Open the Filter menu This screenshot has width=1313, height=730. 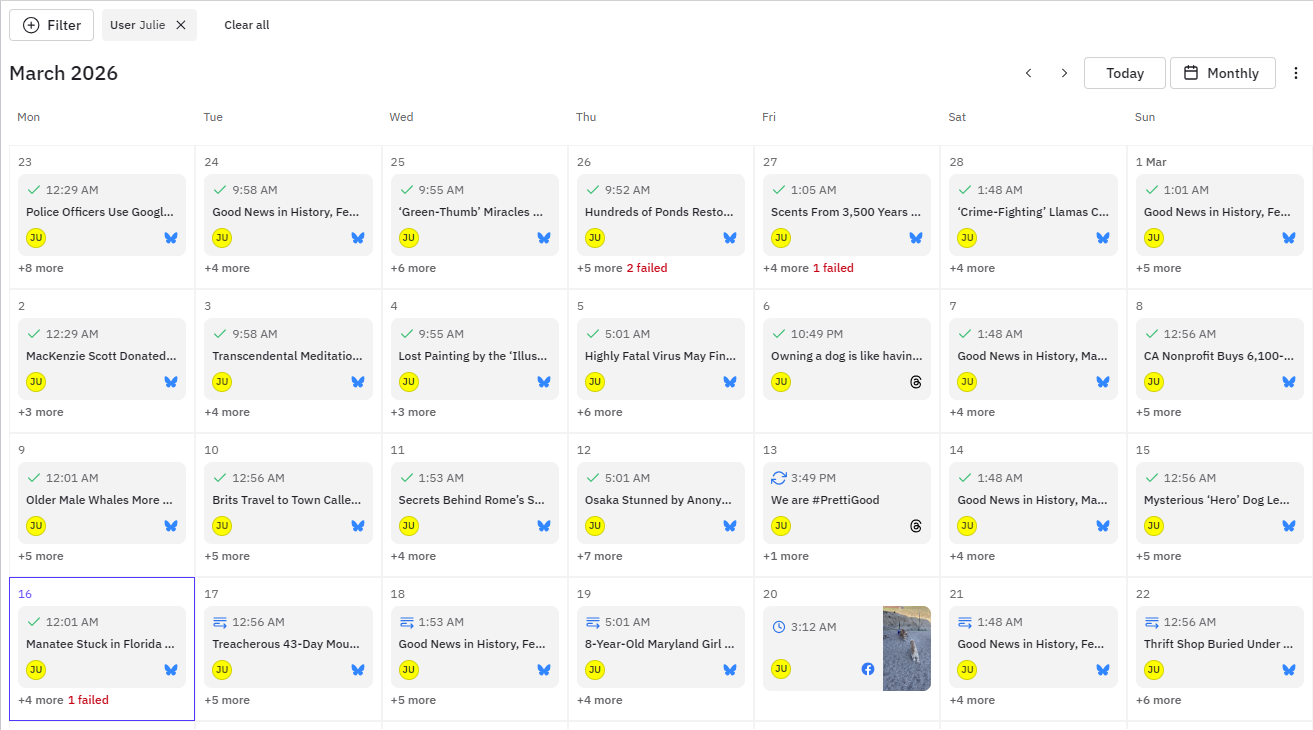point(51,25)
